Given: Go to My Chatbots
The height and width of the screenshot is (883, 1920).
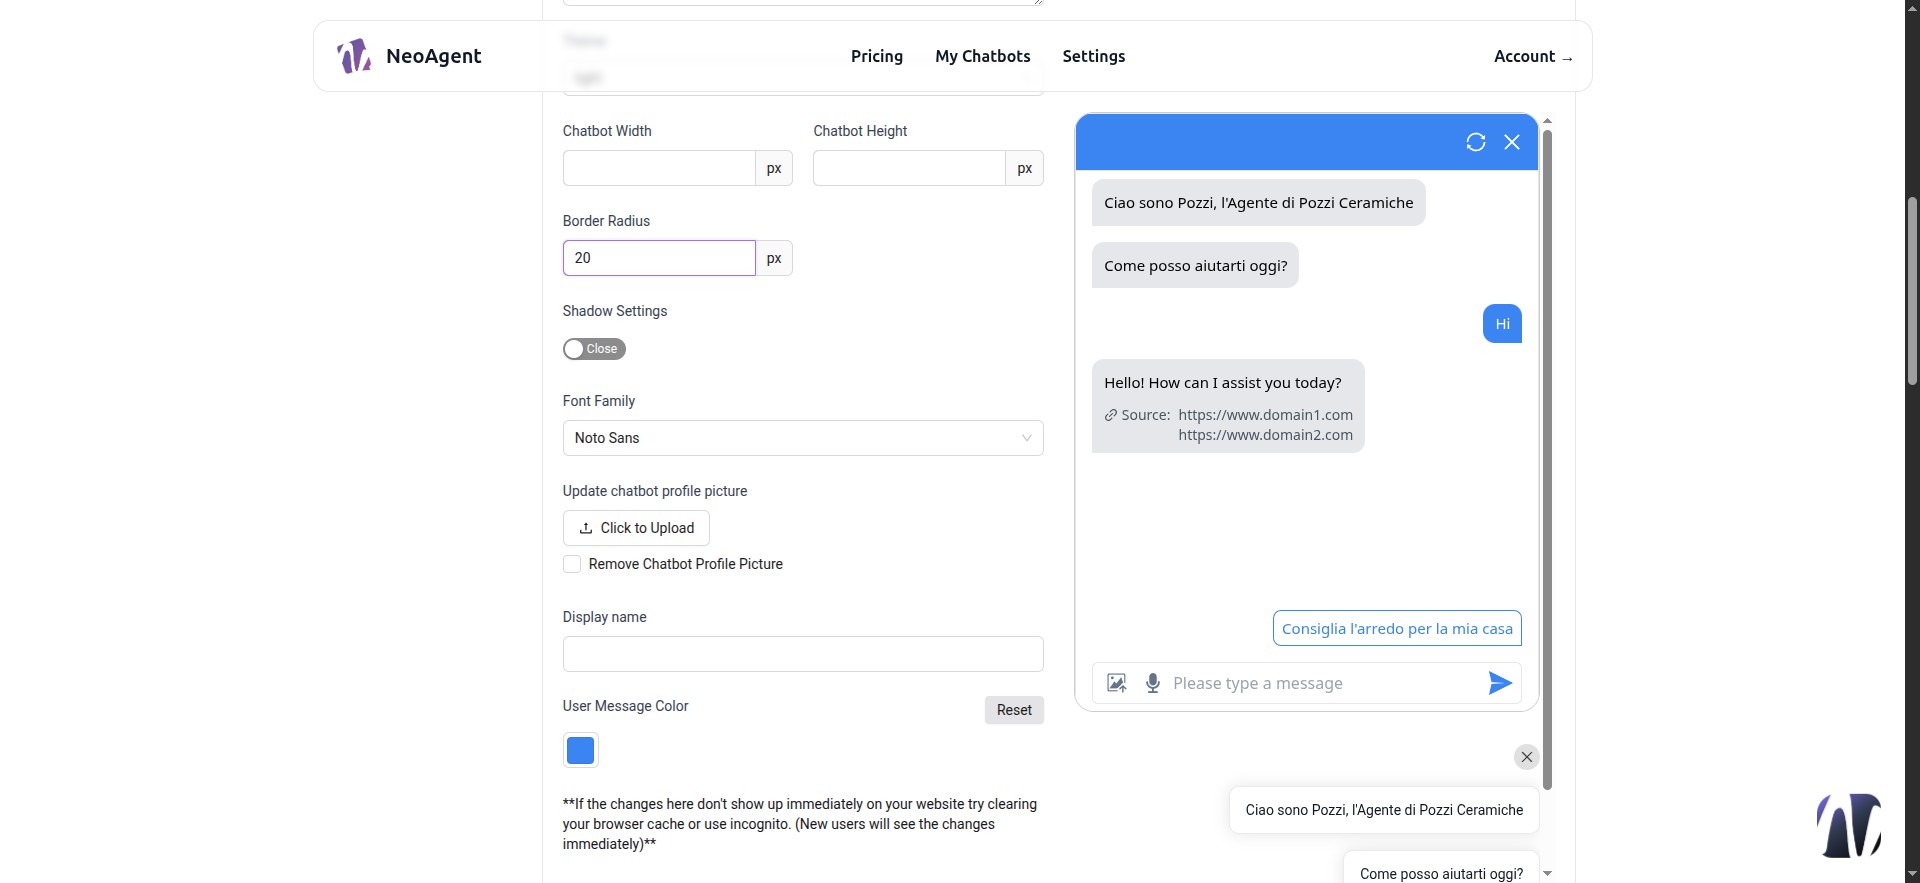Looking at the screenshot, I should pyautogui.click(x=983, y=56).
